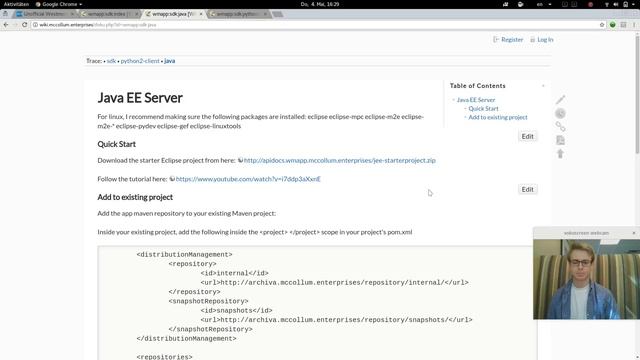Click the browser back arrow
Viewport: 640px width, 360px height.
click(x=6, y=25)
